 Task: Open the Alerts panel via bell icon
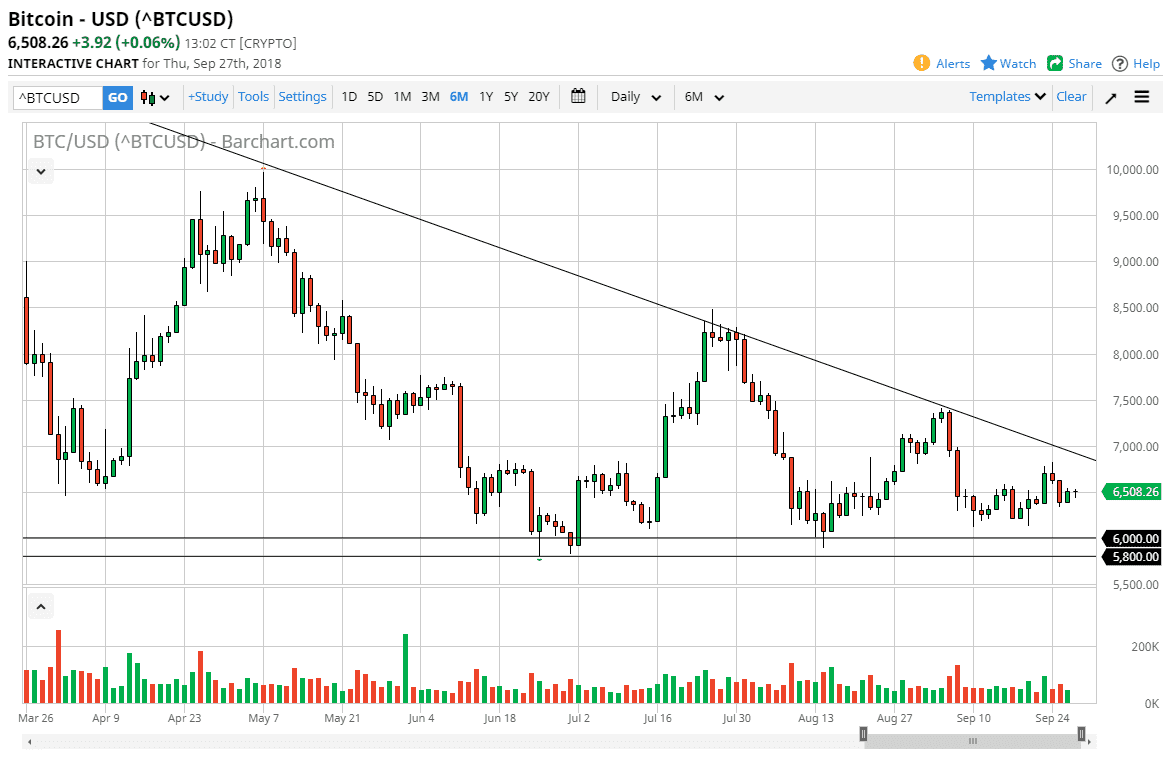pyautogui.click(x=941, y=63)
